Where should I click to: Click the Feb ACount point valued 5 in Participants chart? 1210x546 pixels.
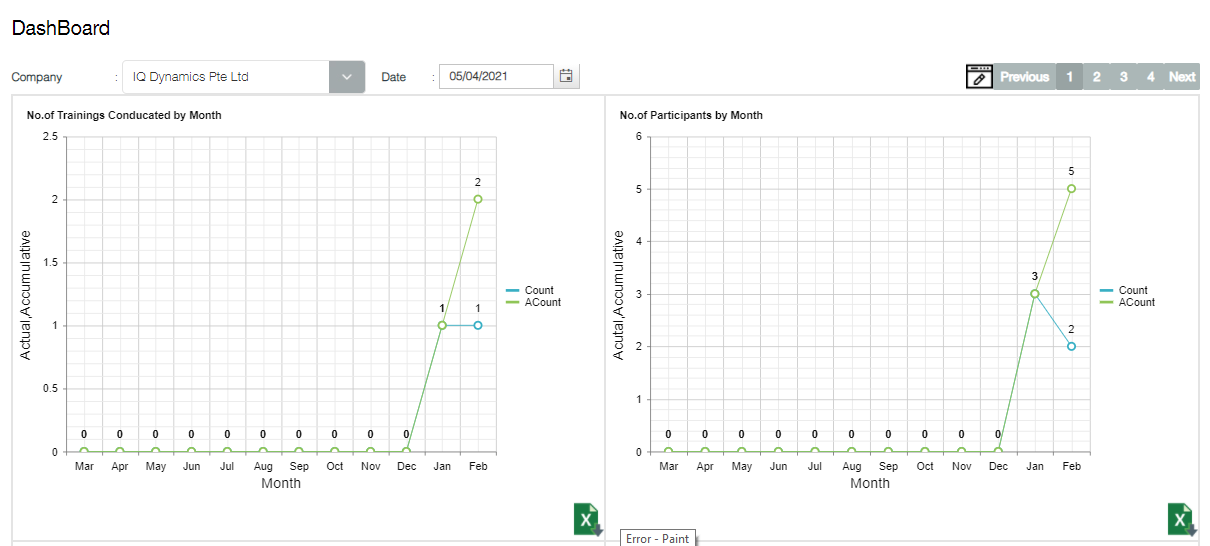[1071, 188]
